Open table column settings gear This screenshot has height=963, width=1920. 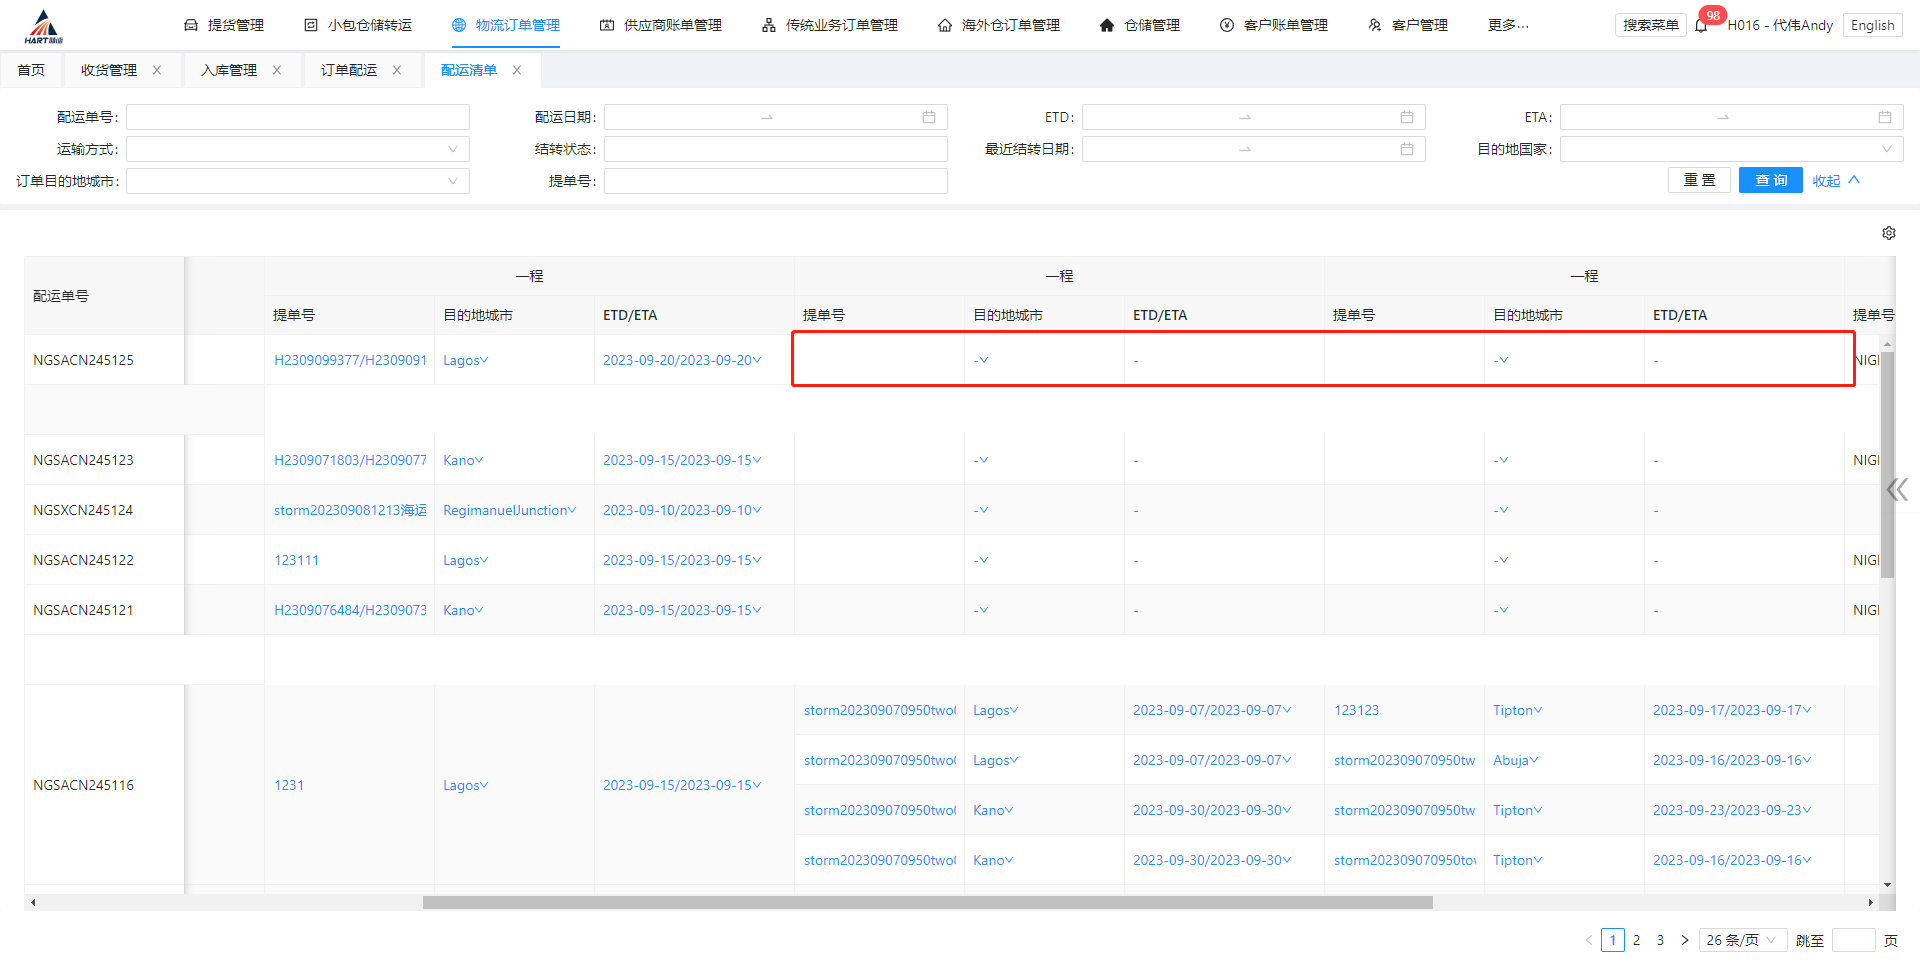point(1888,233)
